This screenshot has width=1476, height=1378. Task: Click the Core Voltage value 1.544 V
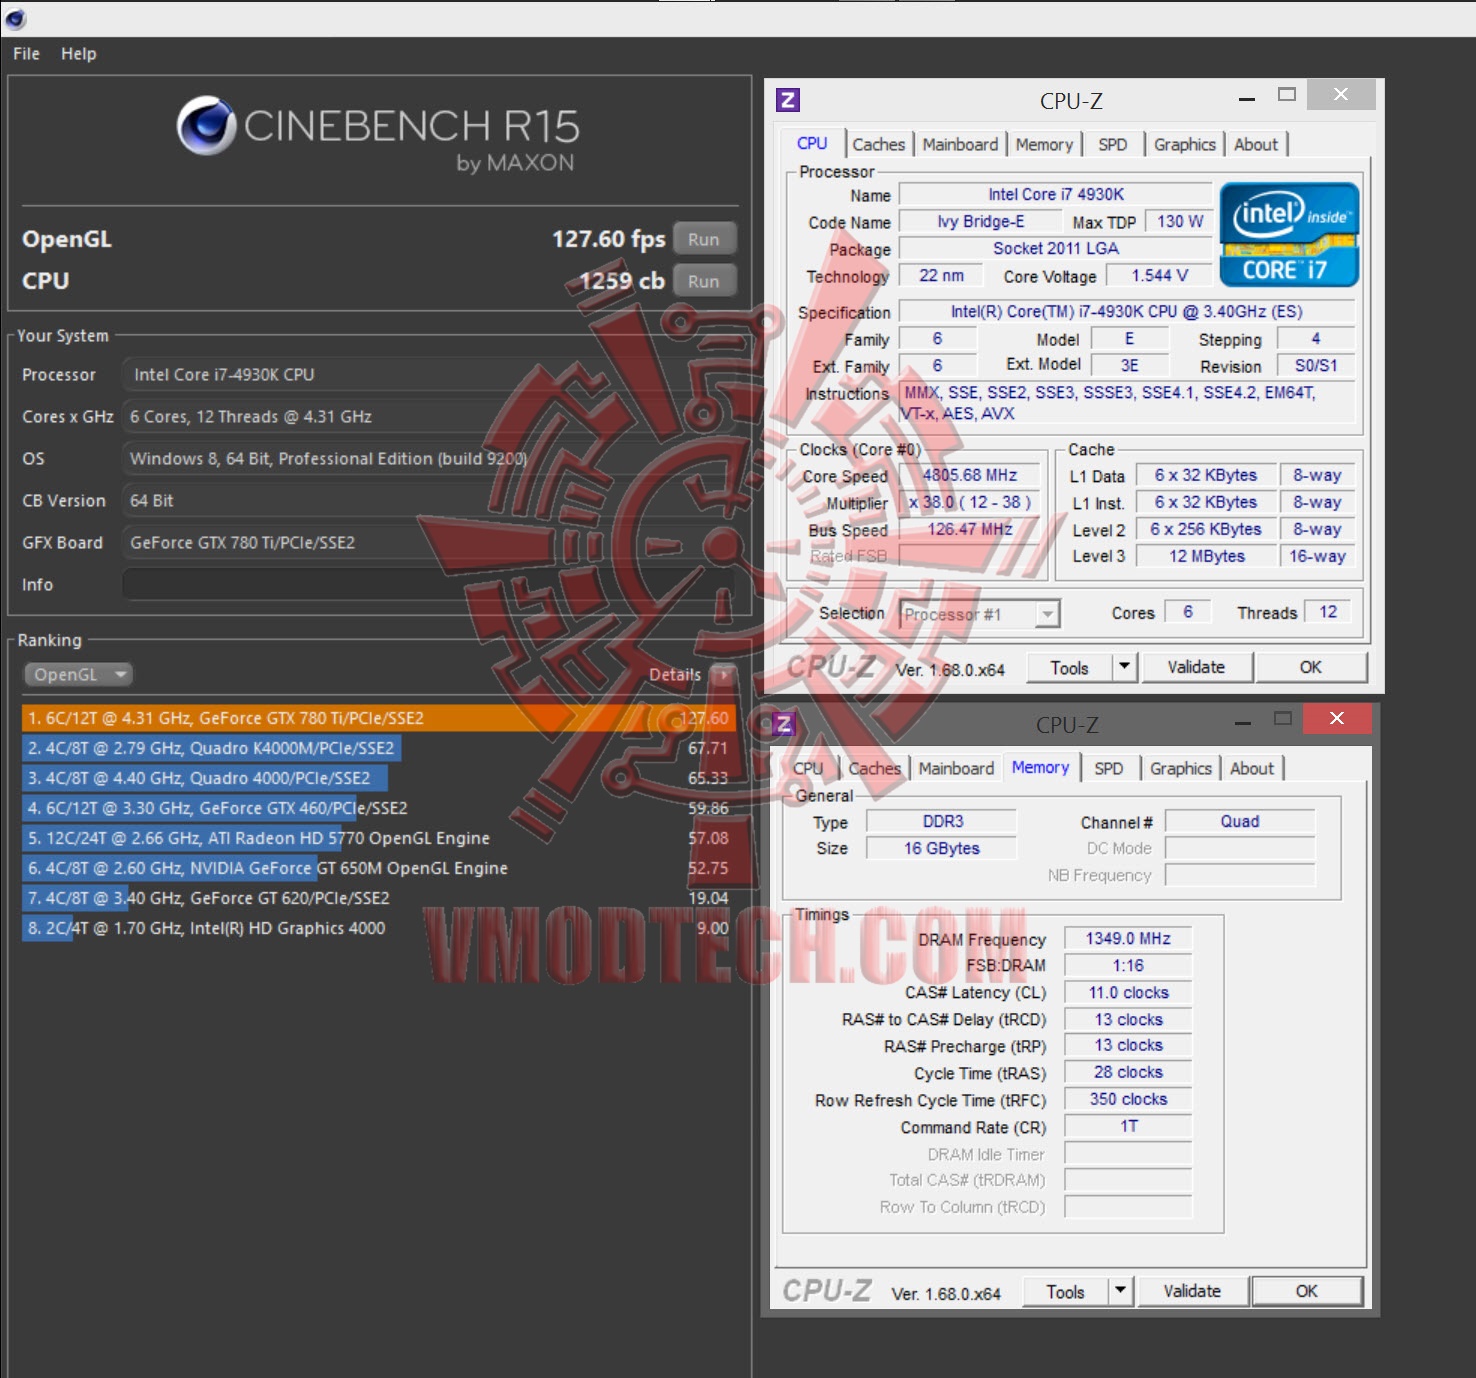click(1160, 276)
